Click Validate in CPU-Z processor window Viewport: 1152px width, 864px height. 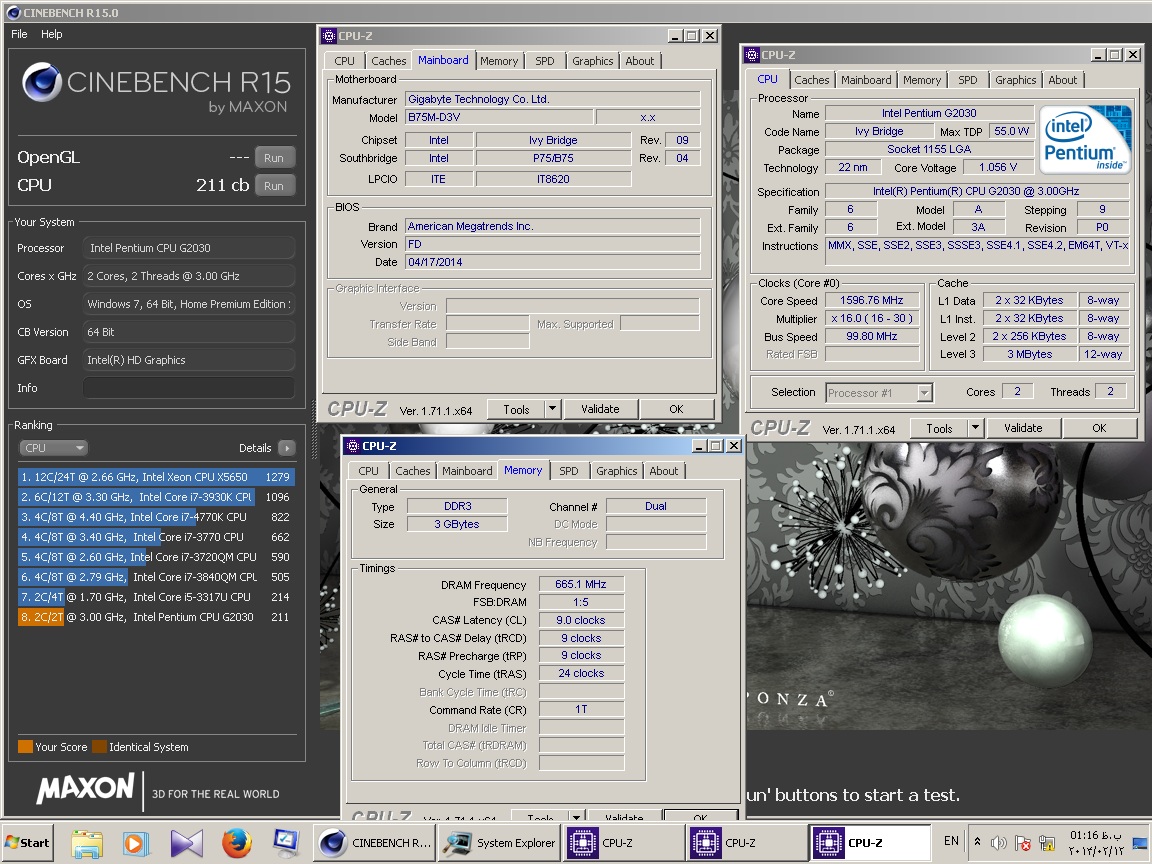tap(1023, 428)
